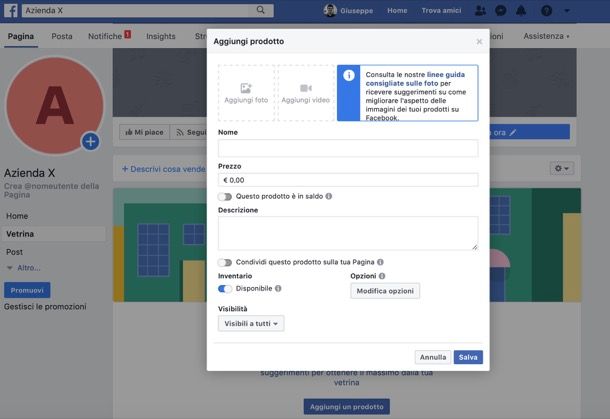
Task: Focus the Nome input field
Action: (x=348, y=148)
